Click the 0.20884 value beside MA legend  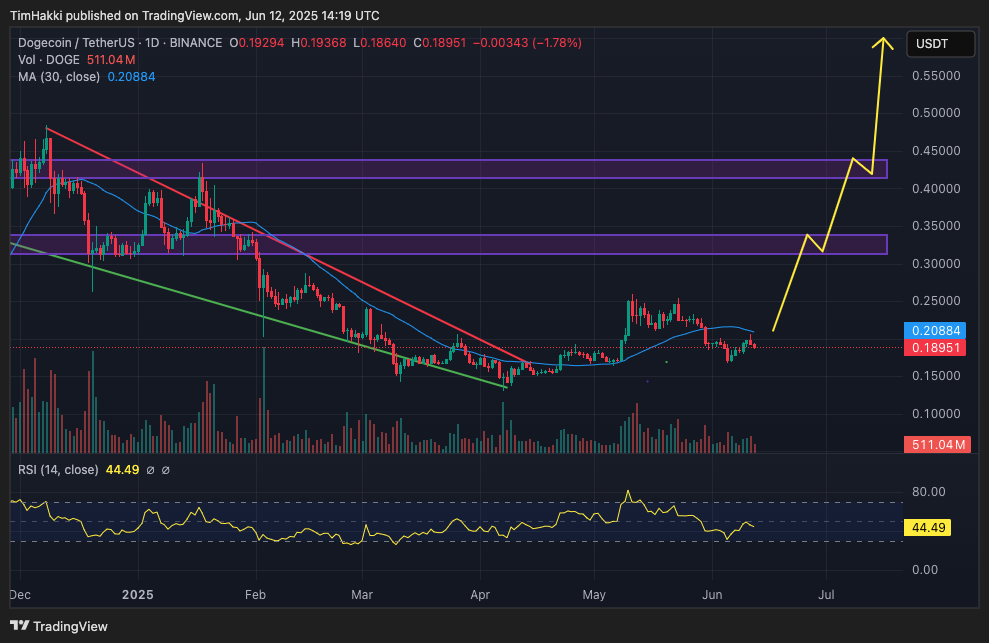click(x=131, y=77)
